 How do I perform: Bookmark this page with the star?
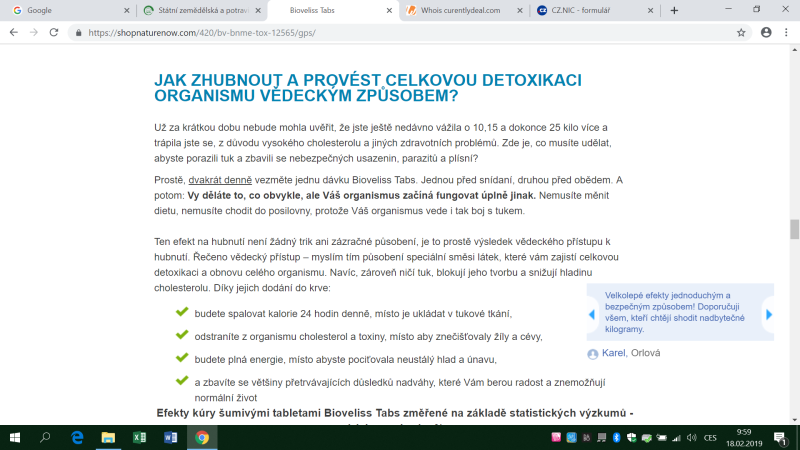point(741,33)
